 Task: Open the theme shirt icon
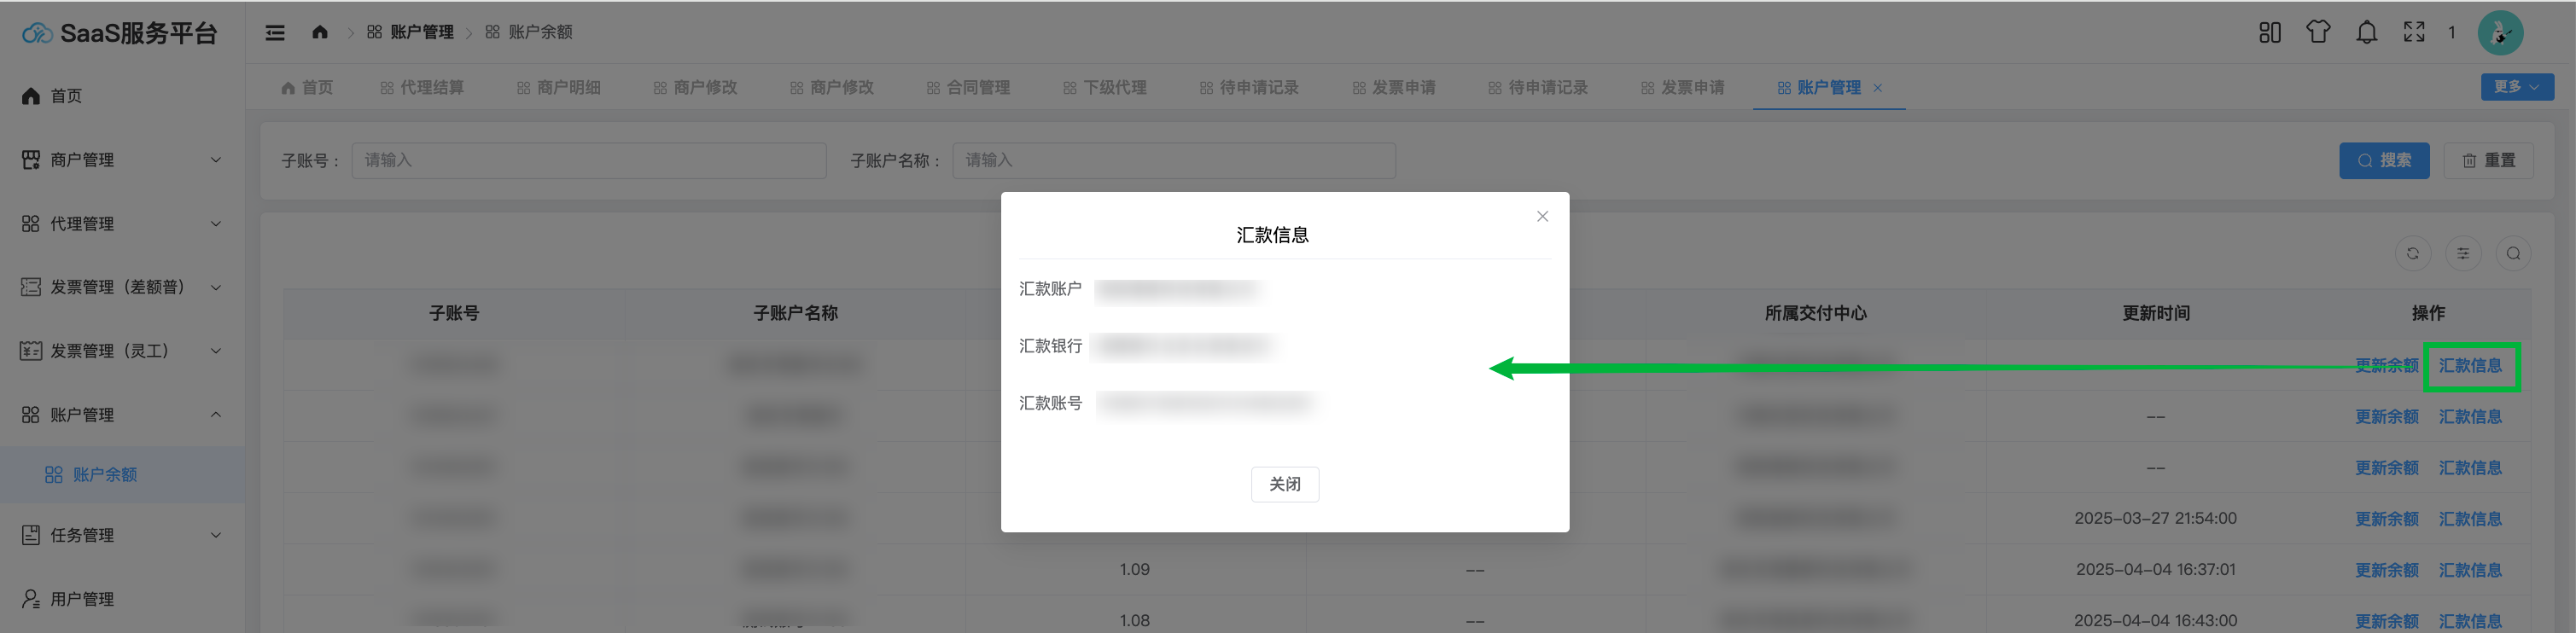point(2318,33)
